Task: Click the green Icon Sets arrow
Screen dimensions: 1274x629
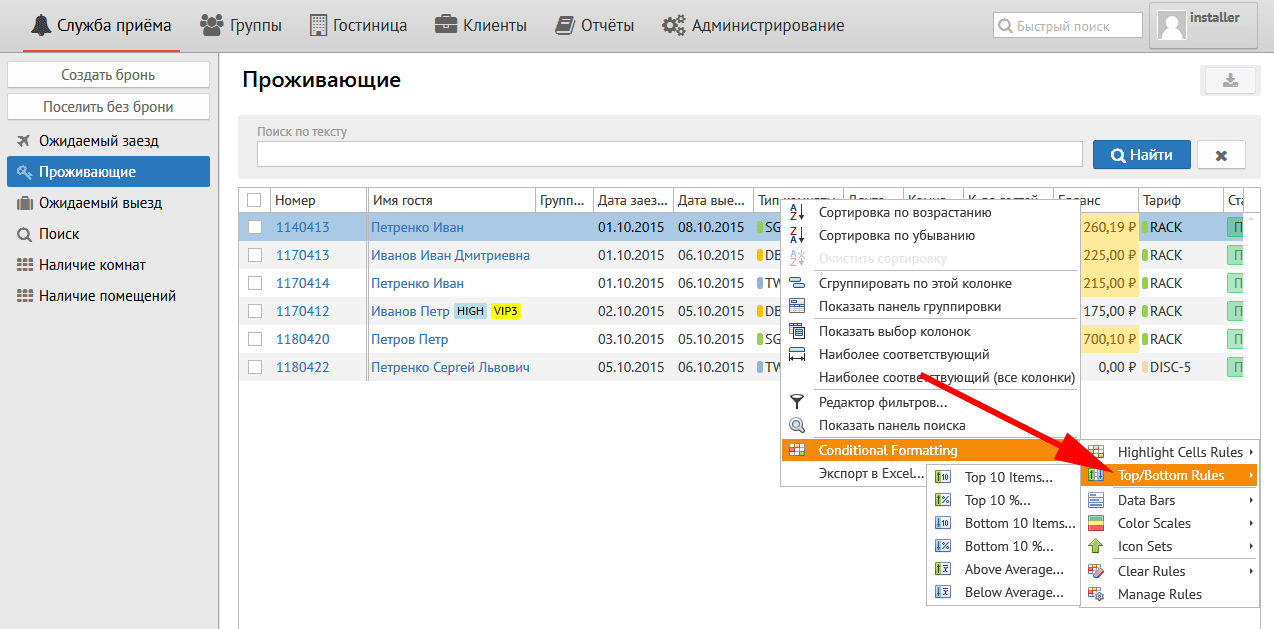Action: [1096, 546]
